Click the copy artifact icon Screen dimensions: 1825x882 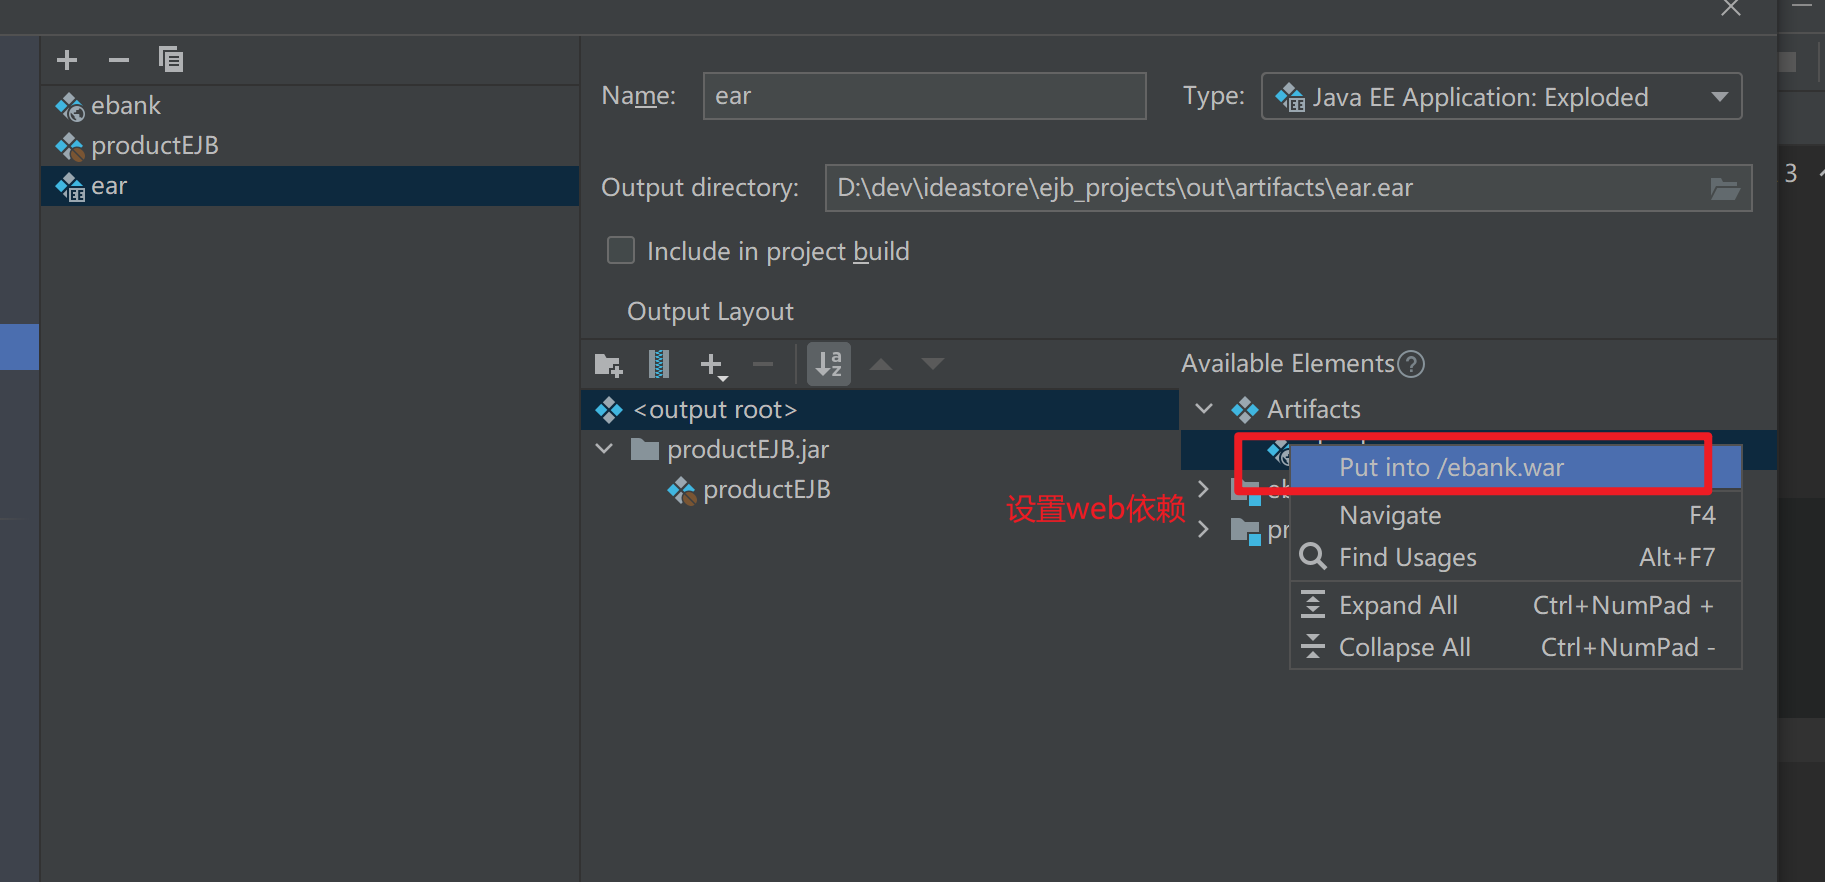(x=171, y=60)
